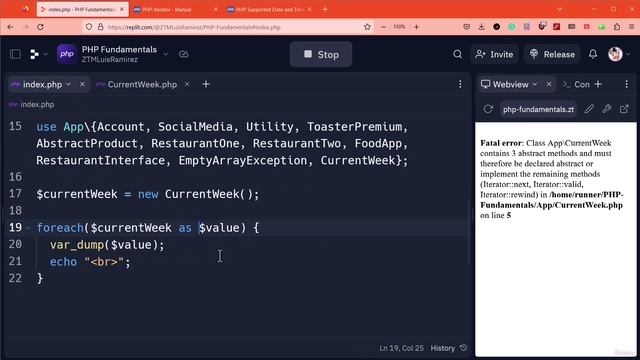Close the index.php editor tab
640x360 pixels.
82,84
